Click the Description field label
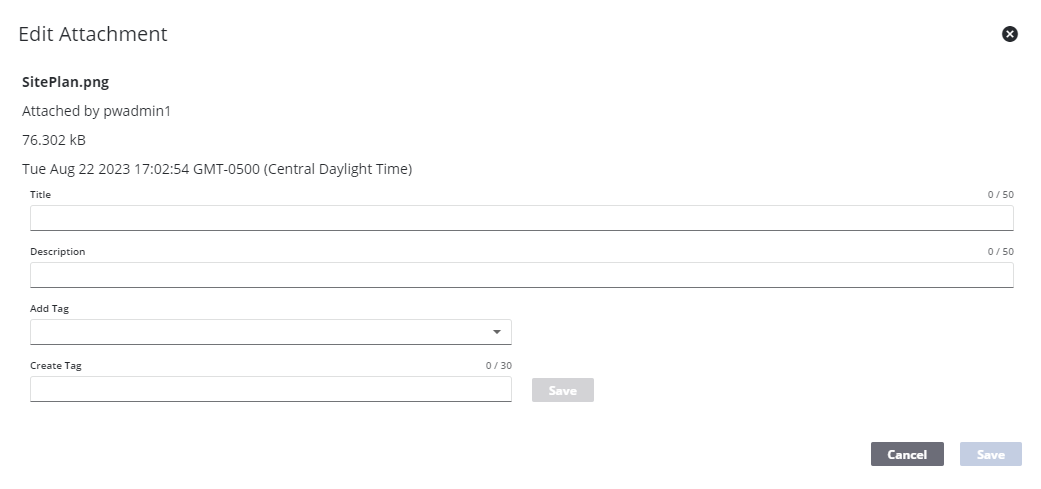 (57, 252)
